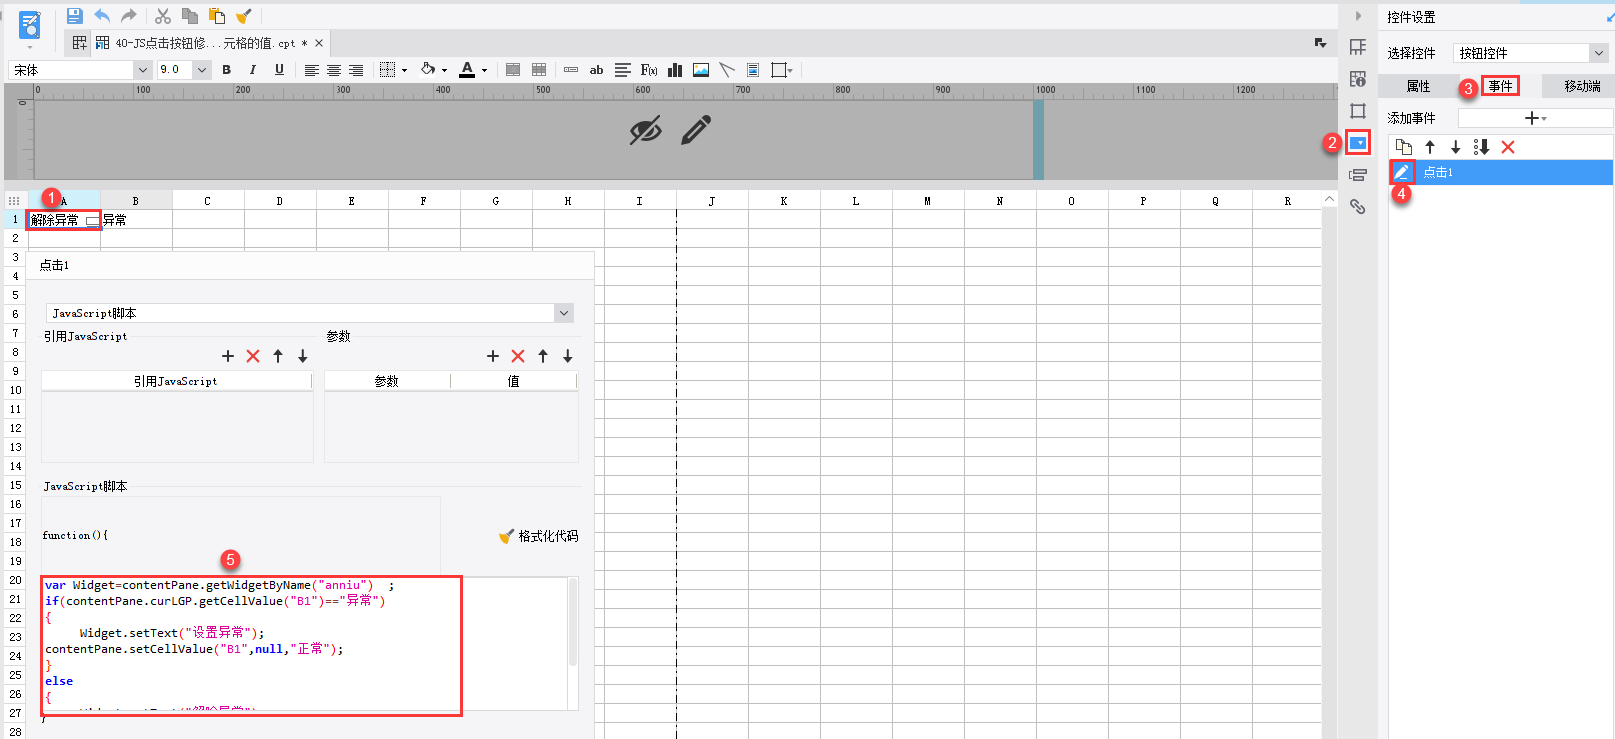Open the 添加事件 plus dropdown
This screenshot has height=739, width=1615.
(x=1535, y=118)
